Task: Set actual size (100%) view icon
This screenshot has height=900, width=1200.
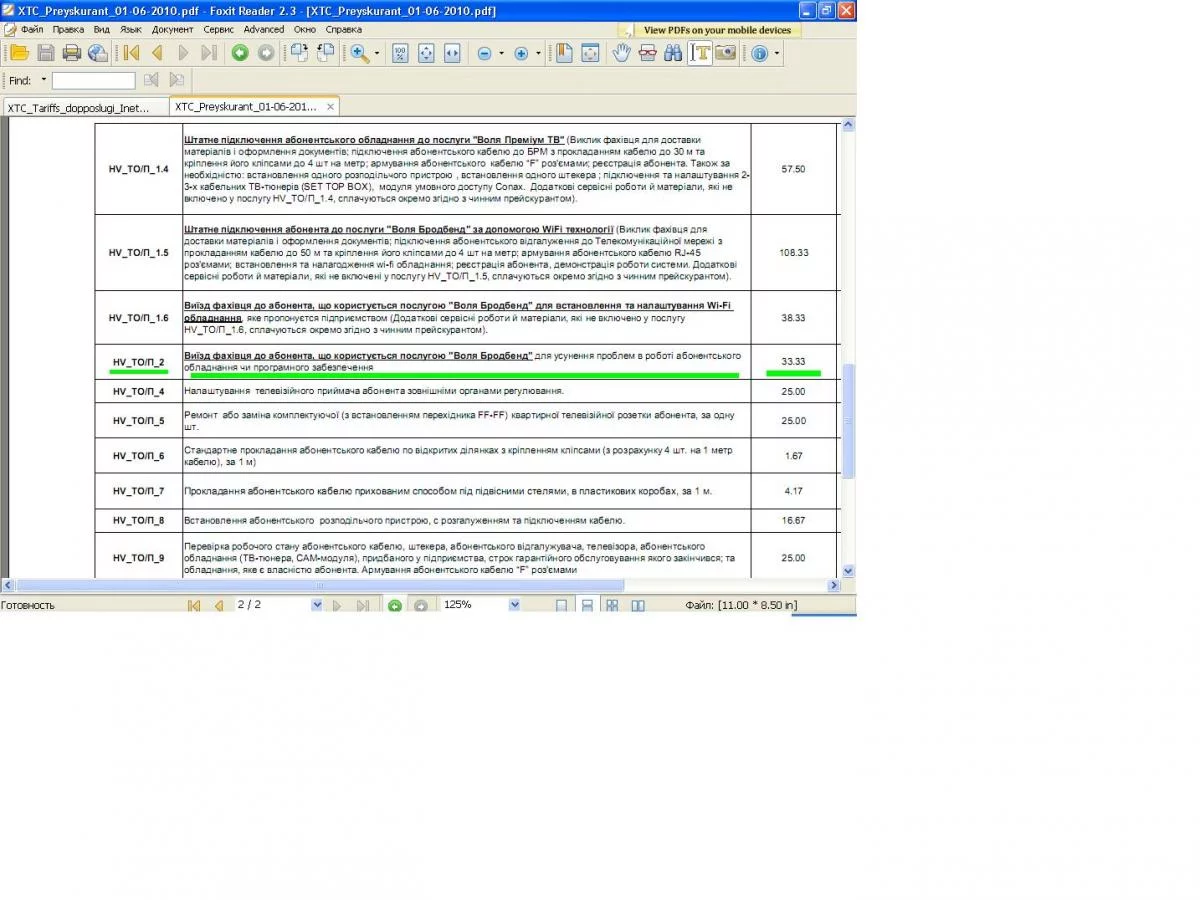Action: click(400, 53)
